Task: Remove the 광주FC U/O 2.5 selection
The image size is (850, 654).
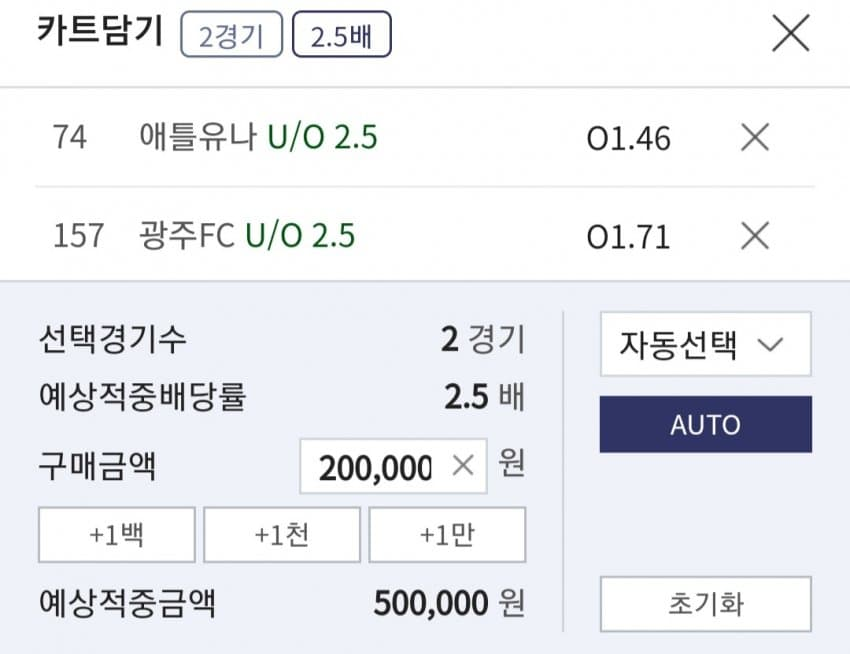Action: click(x=754, y=236)
